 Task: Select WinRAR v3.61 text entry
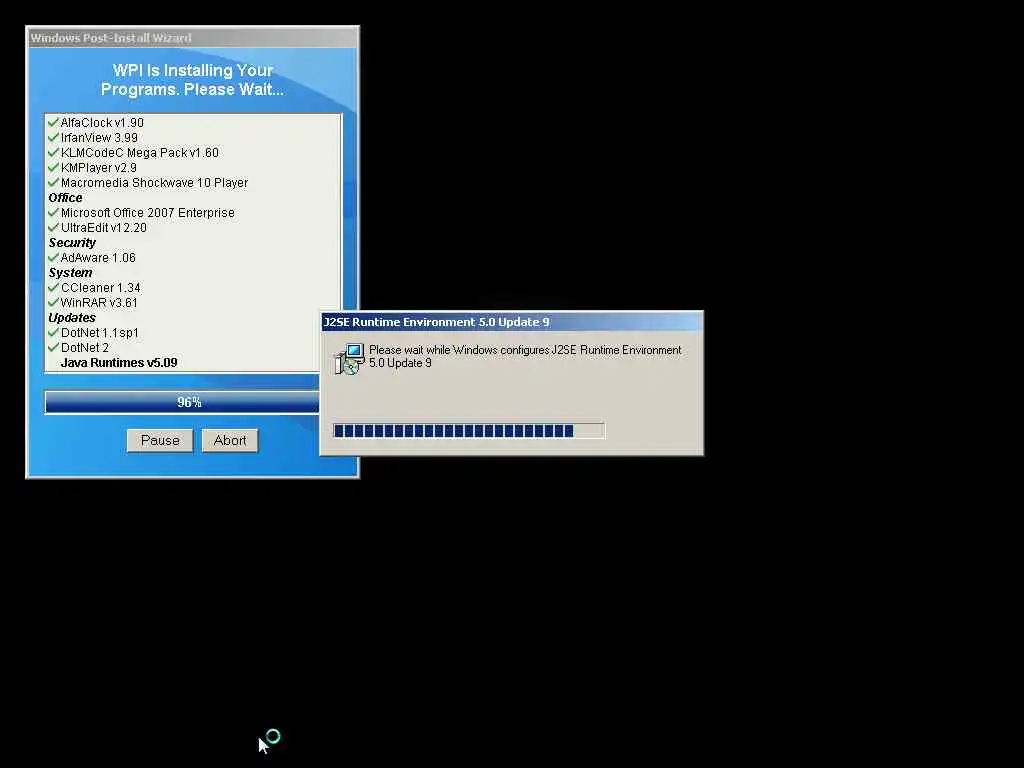[99, 303]
